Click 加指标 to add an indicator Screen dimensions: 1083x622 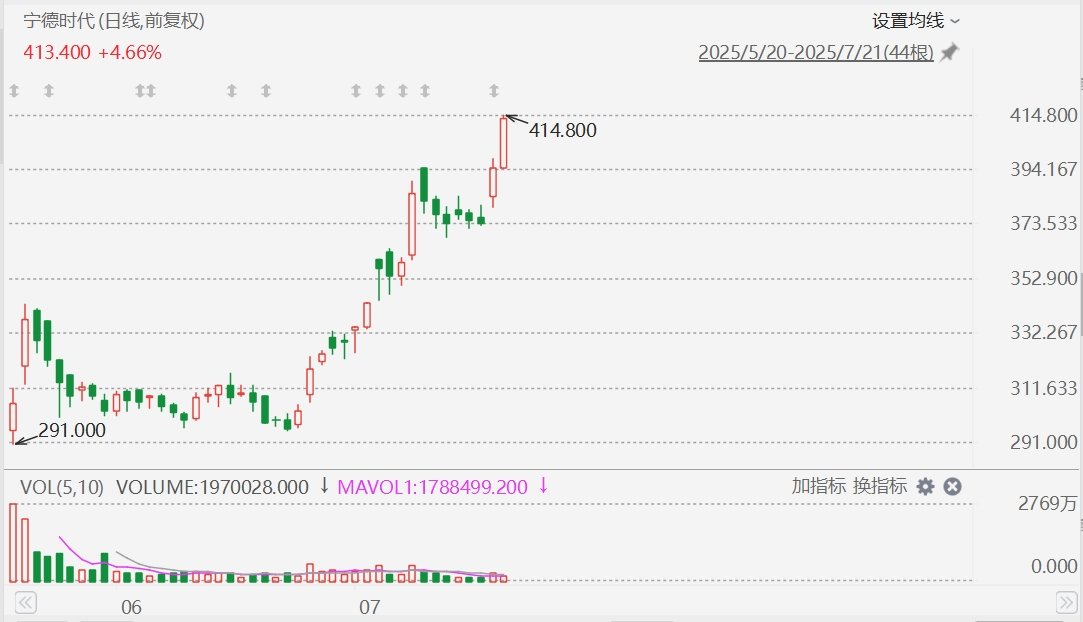click(818, 486)
